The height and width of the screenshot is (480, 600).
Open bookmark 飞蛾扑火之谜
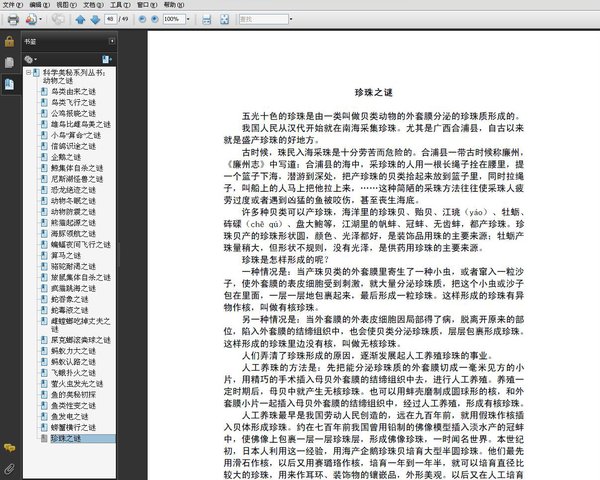tap(73, 373)
